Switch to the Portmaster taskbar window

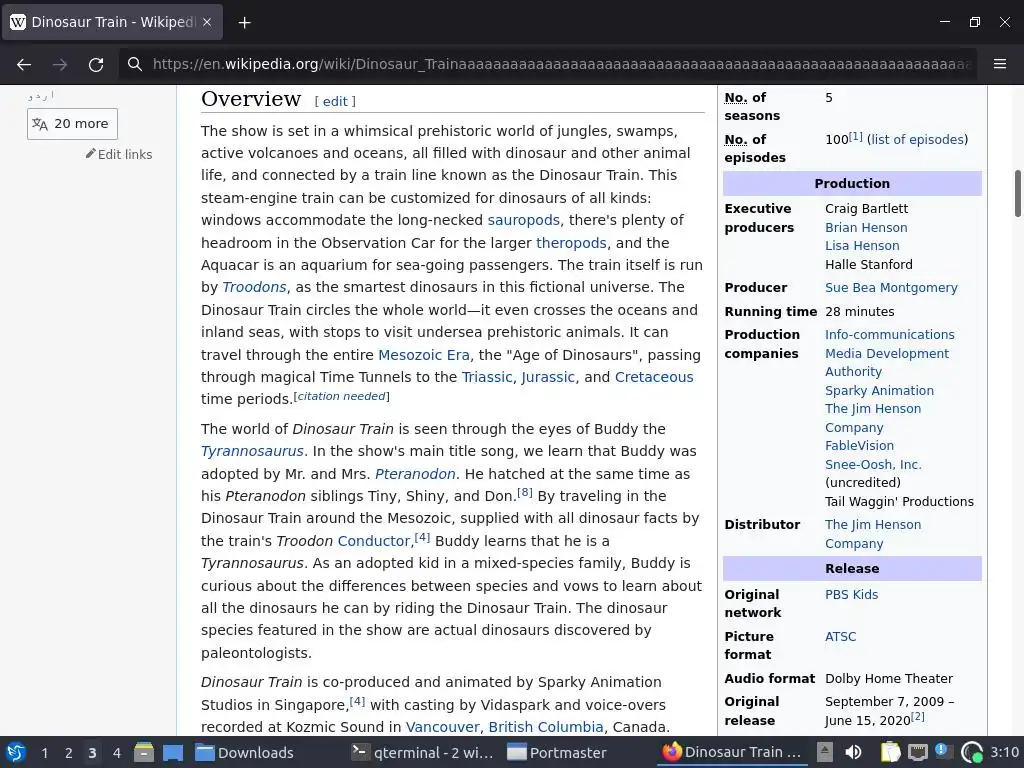coord(557,752)
